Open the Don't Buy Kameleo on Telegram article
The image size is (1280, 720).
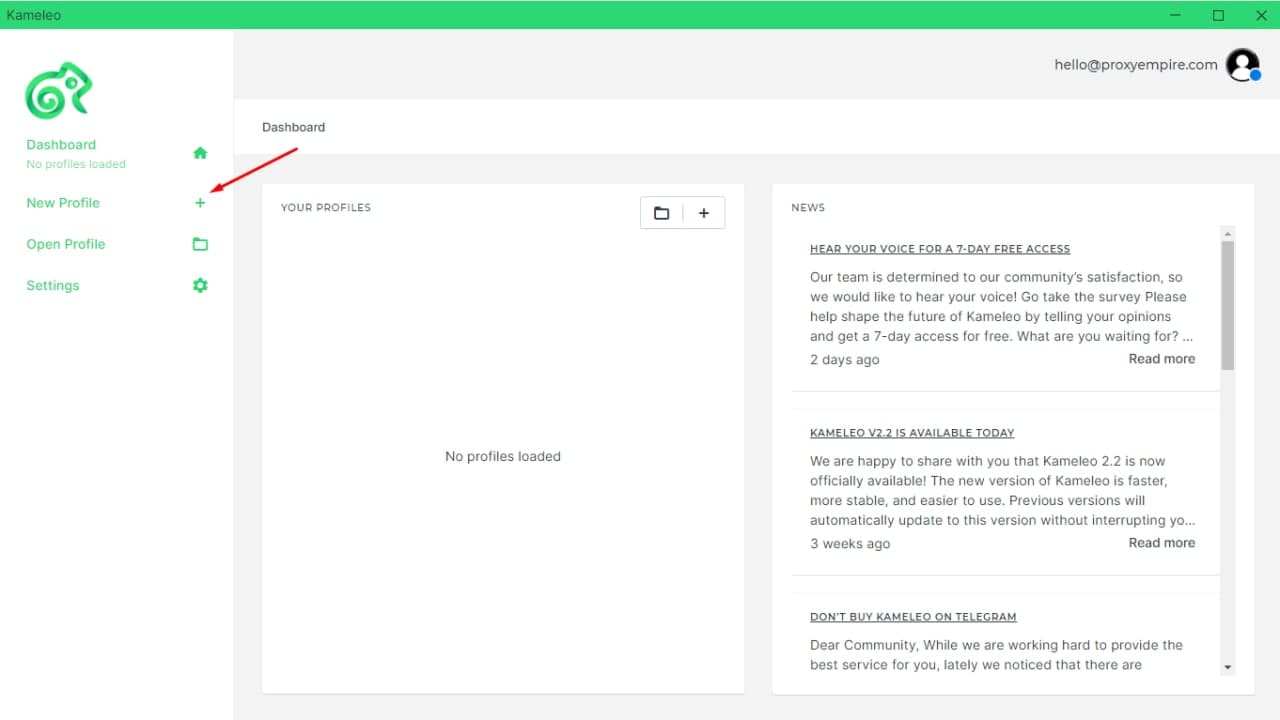[x=913, y=616]
